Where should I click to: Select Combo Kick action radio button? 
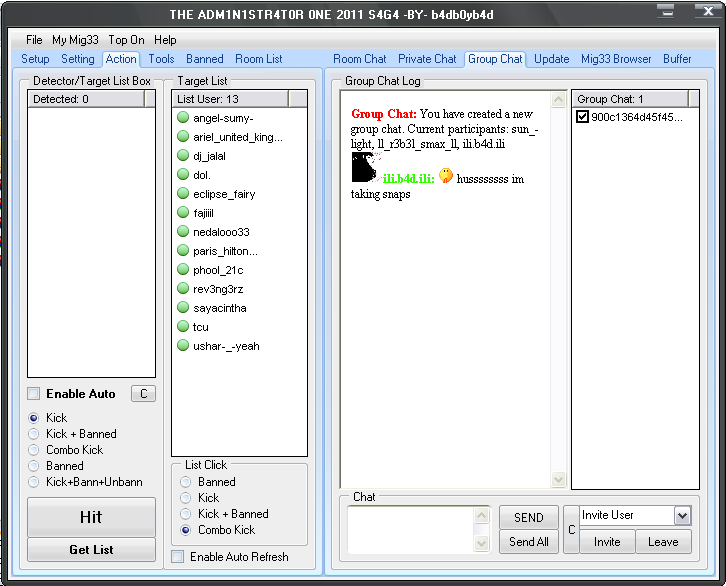tap(33, 450)
